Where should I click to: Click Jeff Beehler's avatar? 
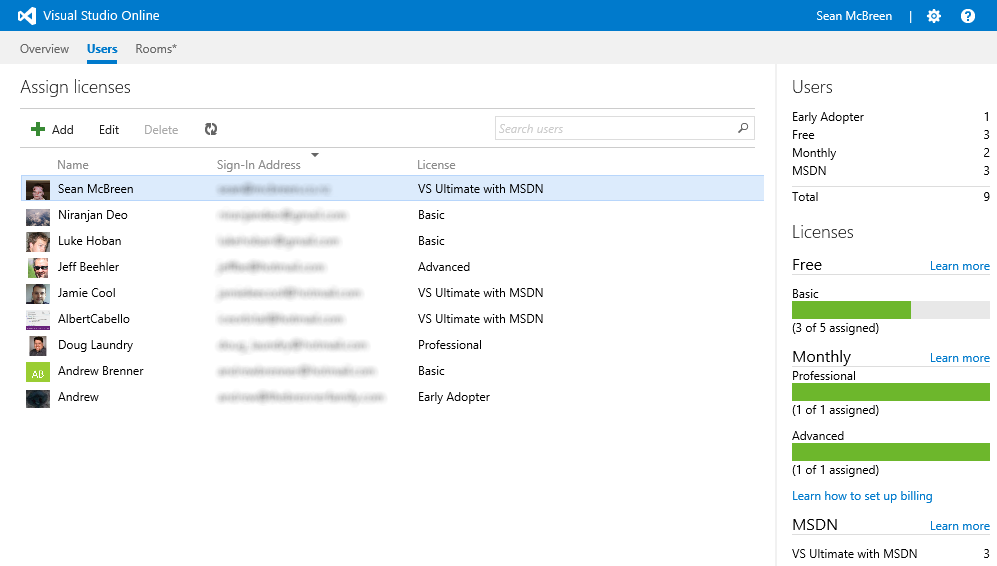click(38, 268)
